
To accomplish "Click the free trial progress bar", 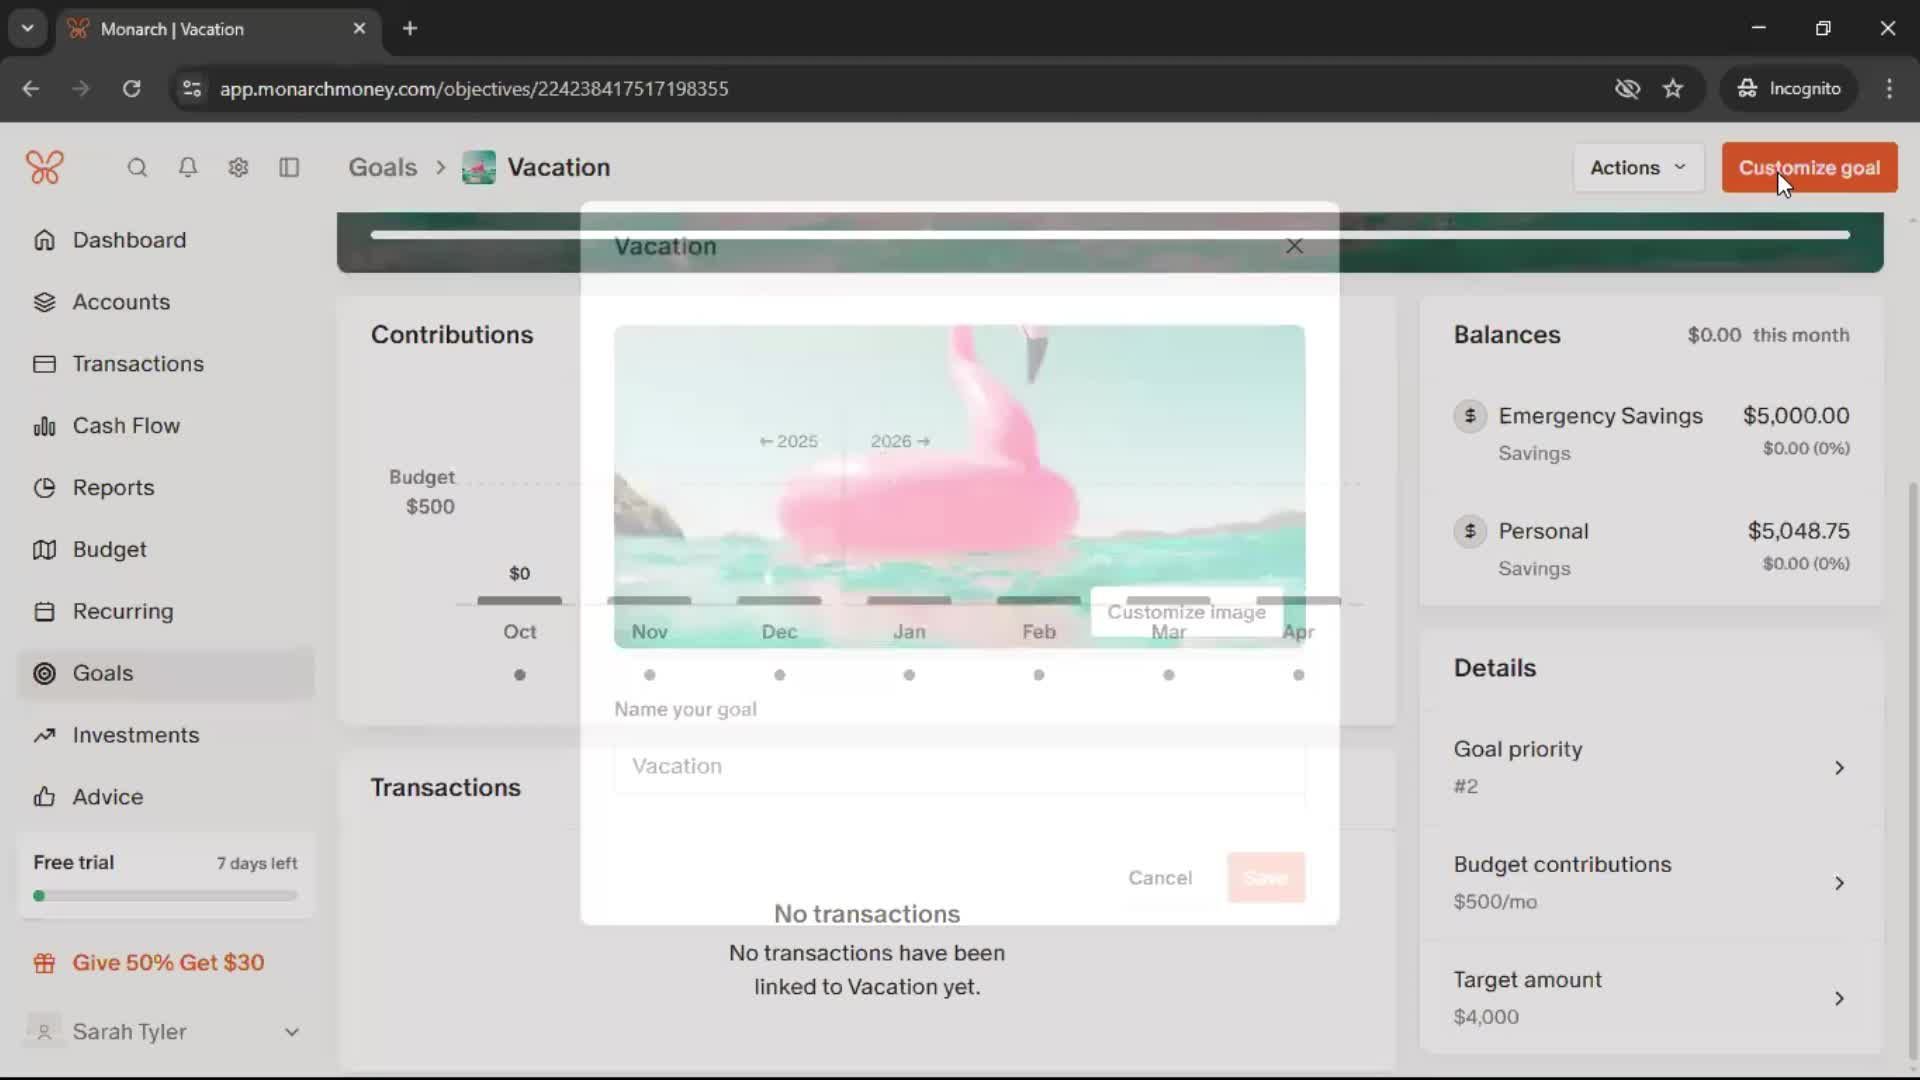I will [166, 896].
